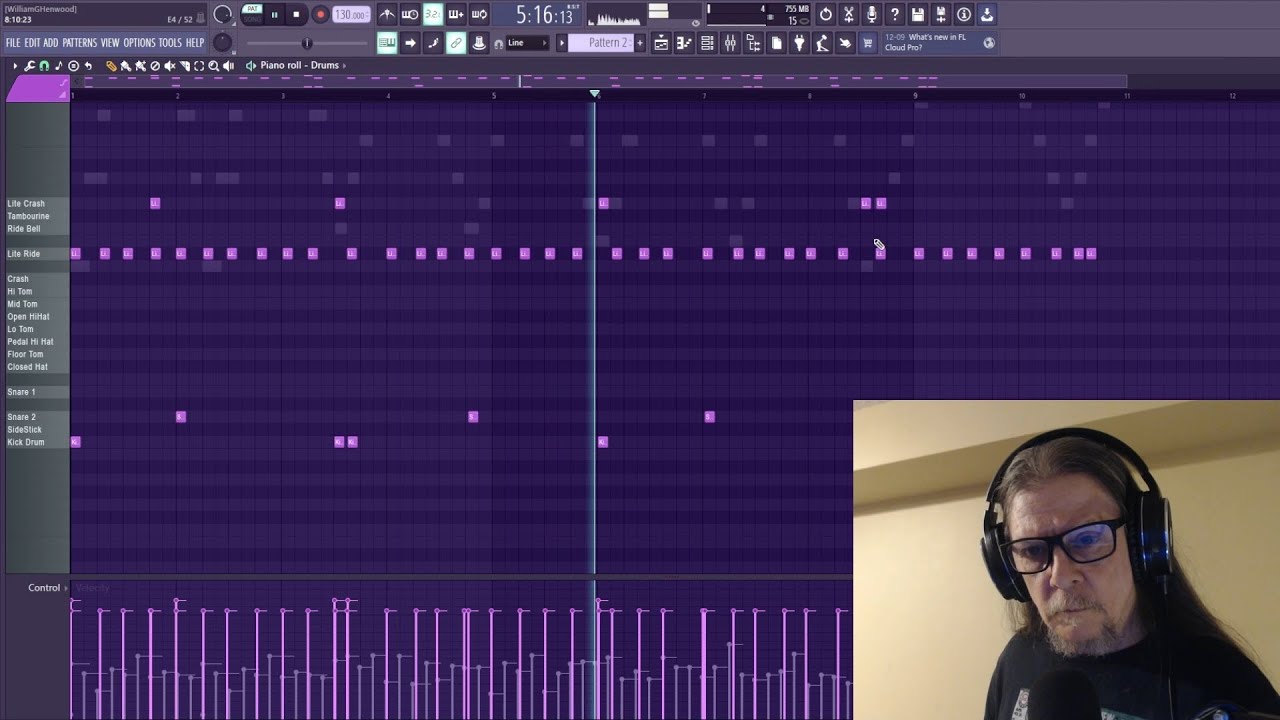
Task: Click the one-click audio recording microphone
Action: coord(872,14)
